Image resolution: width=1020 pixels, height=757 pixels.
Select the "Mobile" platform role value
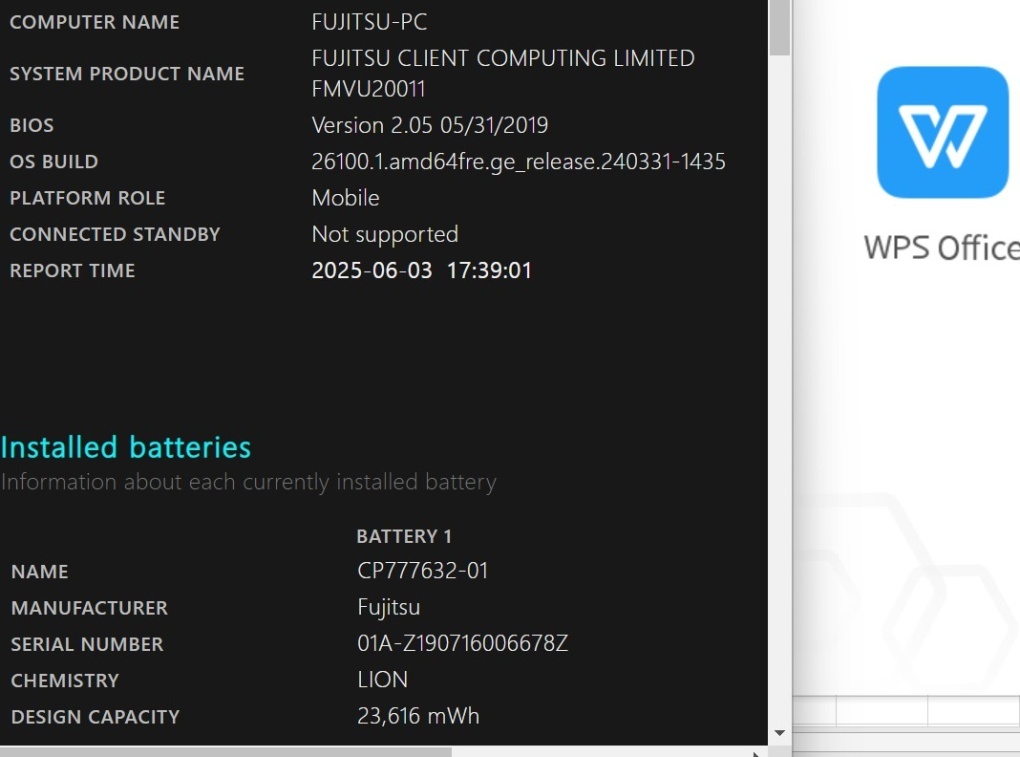pos(345,198)
